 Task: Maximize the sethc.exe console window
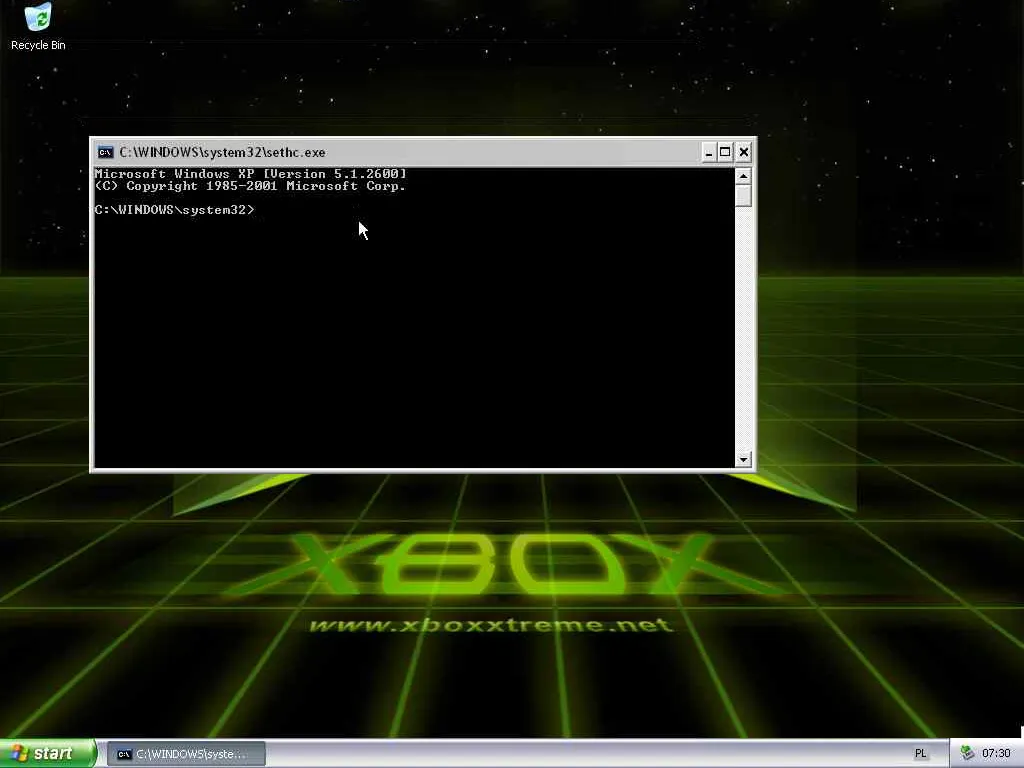(x=725, y=152)
